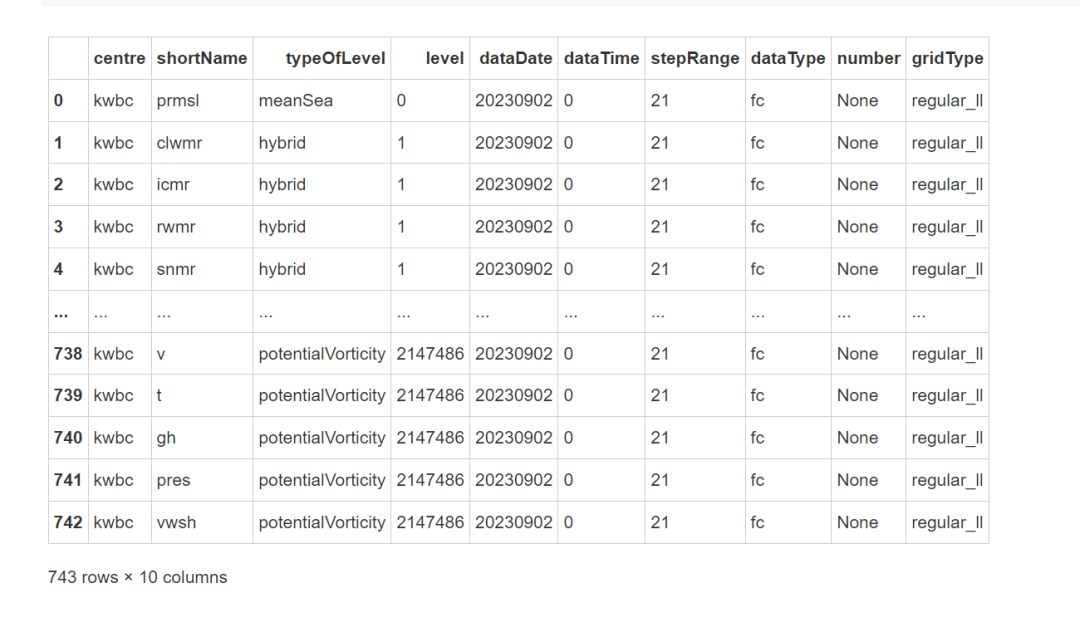Select the dataType column header
This screenshot has height=642, width=1080.
[x=788, y=59]
